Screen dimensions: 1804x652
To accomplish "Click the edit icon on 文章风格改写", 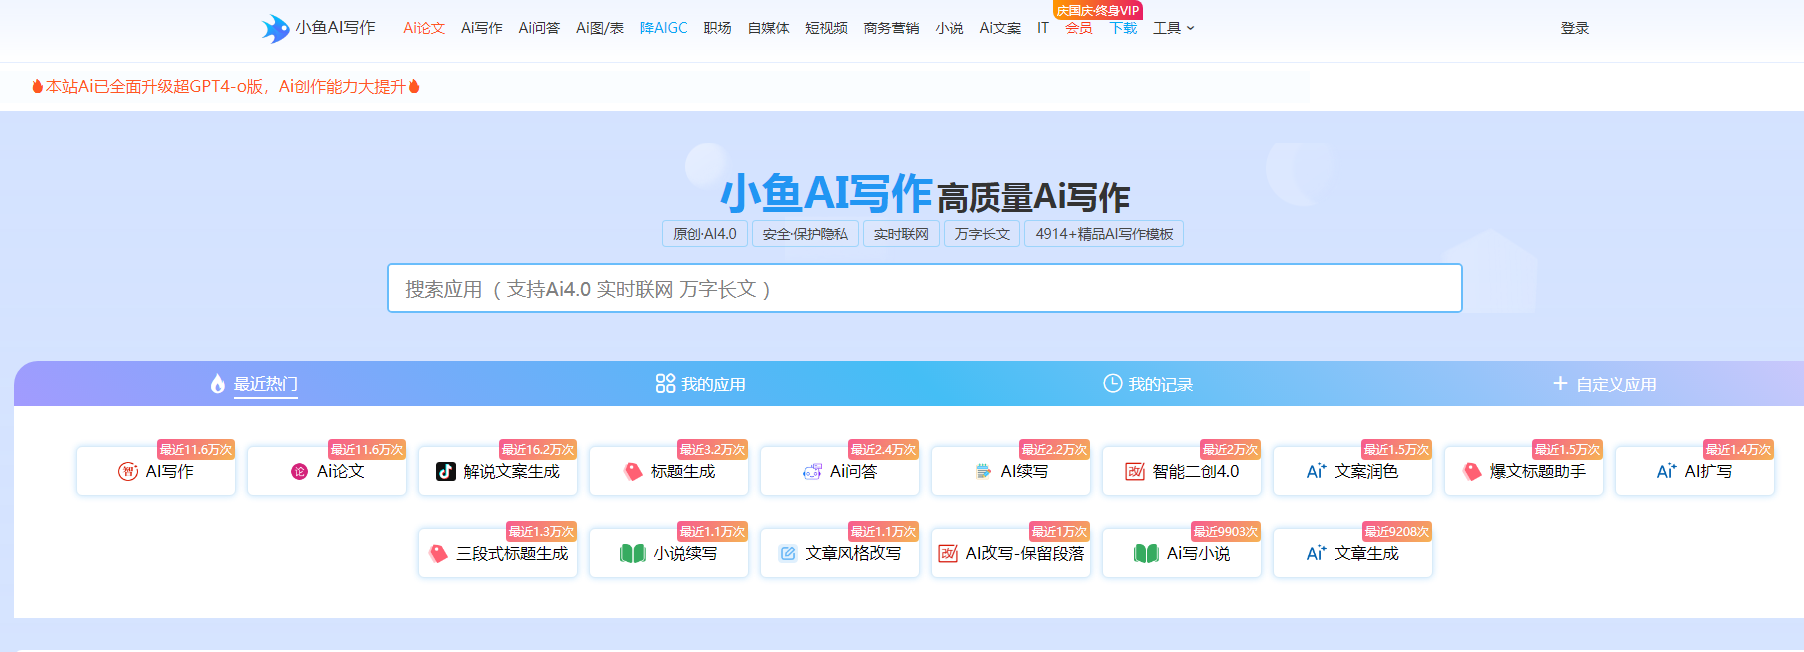I will coord(788,554).
